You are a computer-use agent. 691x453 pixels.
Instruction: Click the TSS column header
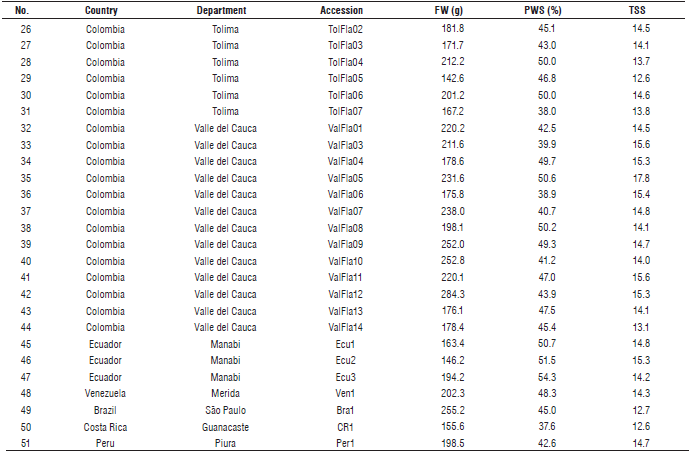(636, 9)
